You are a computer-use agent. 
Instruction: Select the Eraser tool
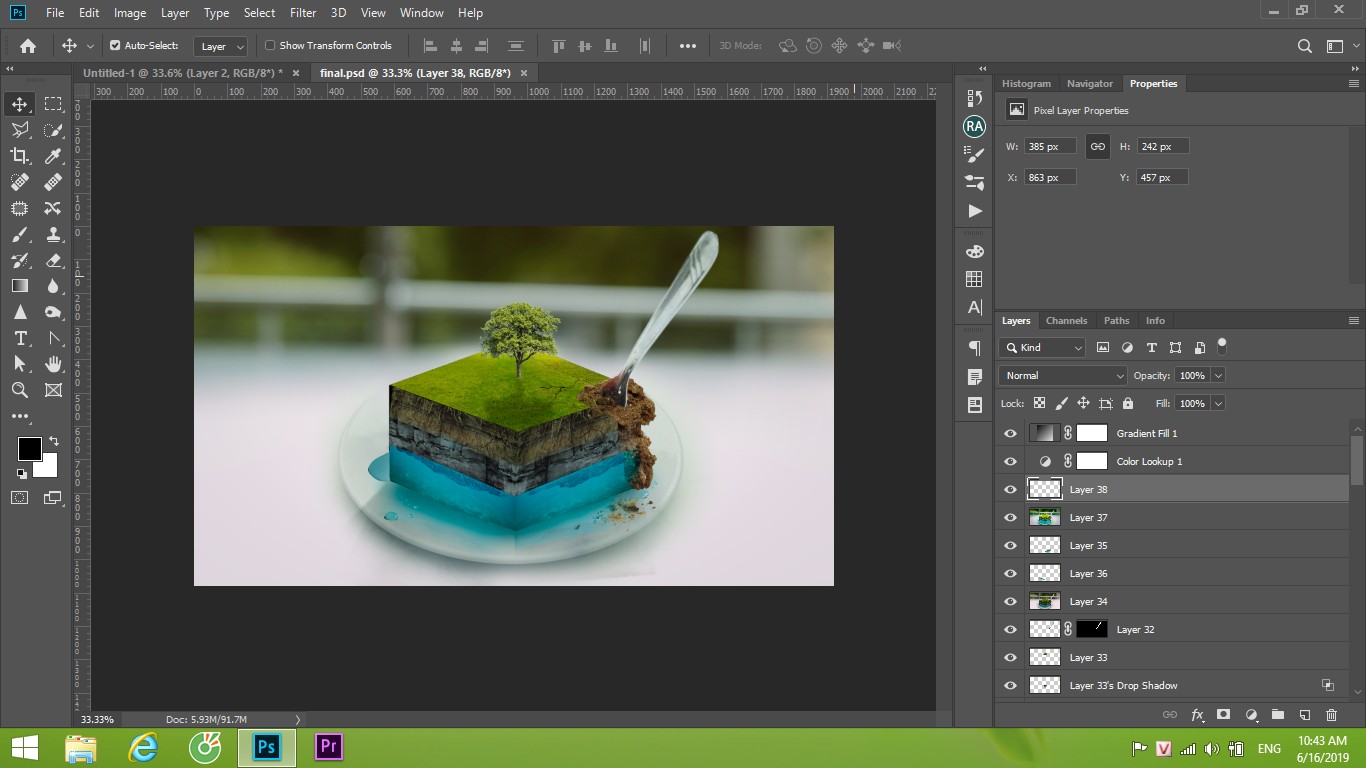(53, 260)
